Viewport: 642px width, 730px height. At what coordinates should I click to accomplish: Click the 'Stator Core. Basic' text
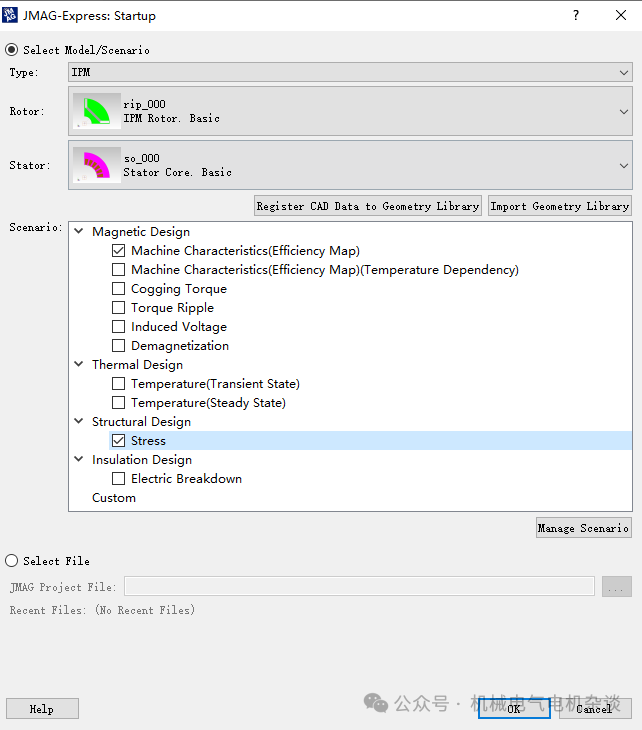click(x=177, y=172)
